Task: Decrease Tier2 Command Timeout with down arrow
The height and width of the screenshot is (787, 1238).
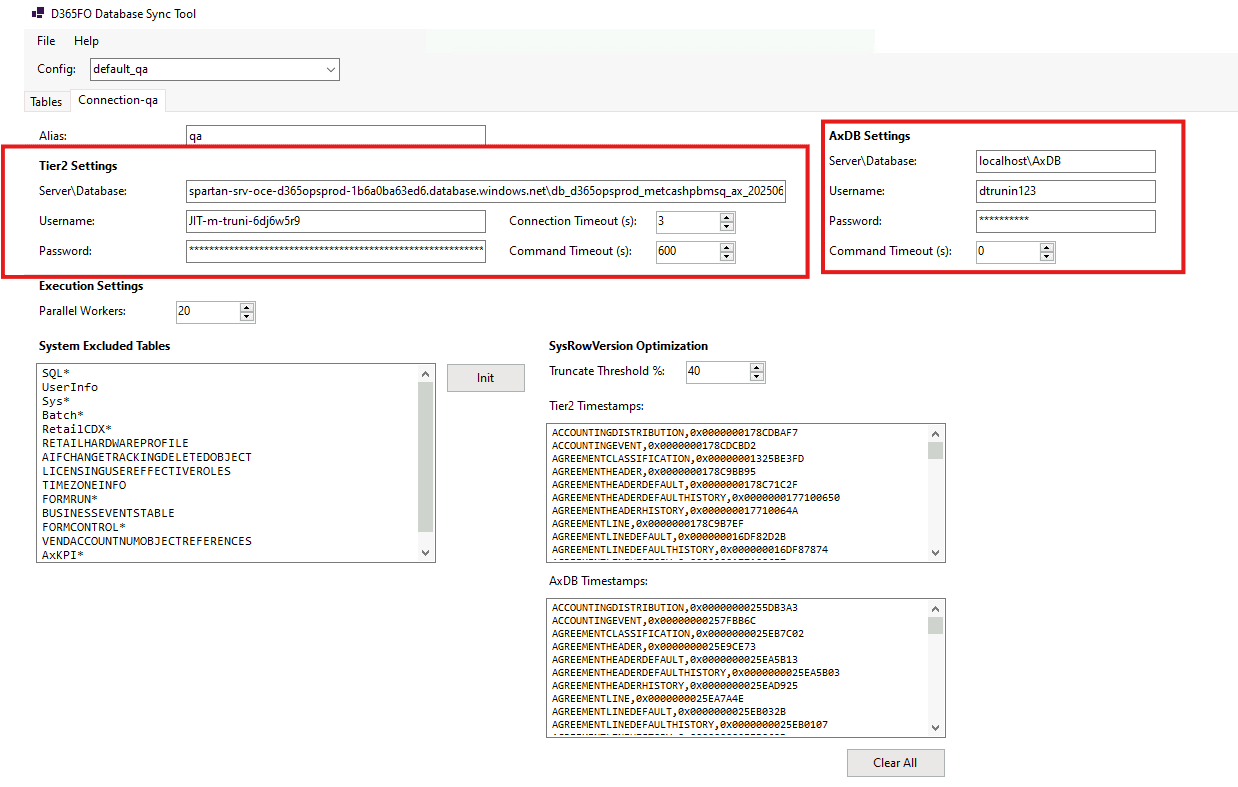Action: (x=727, y=256)
